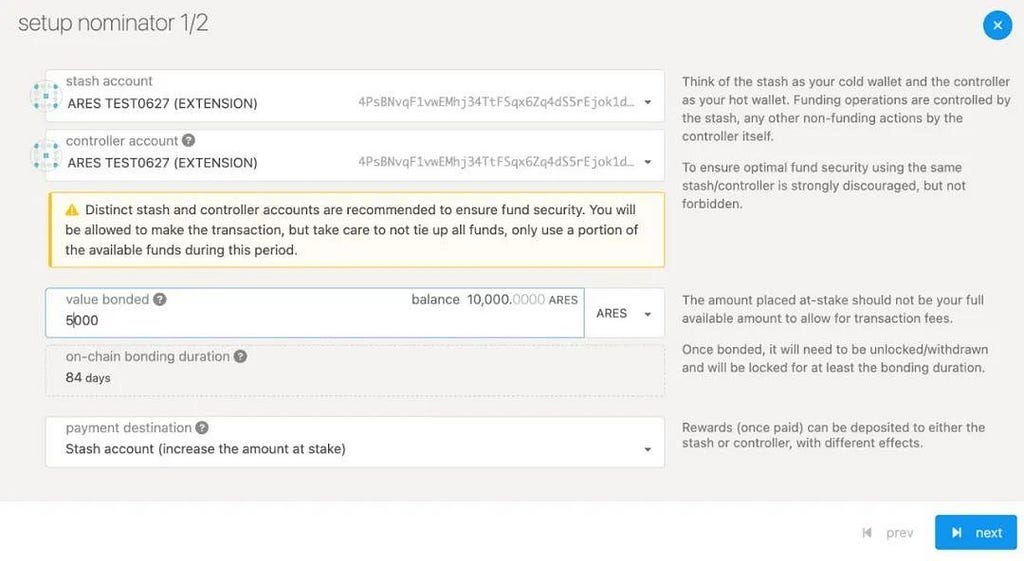Open the ARES unit selector dropdown
The image size is (1024, 561).
[x=624, y=313]
